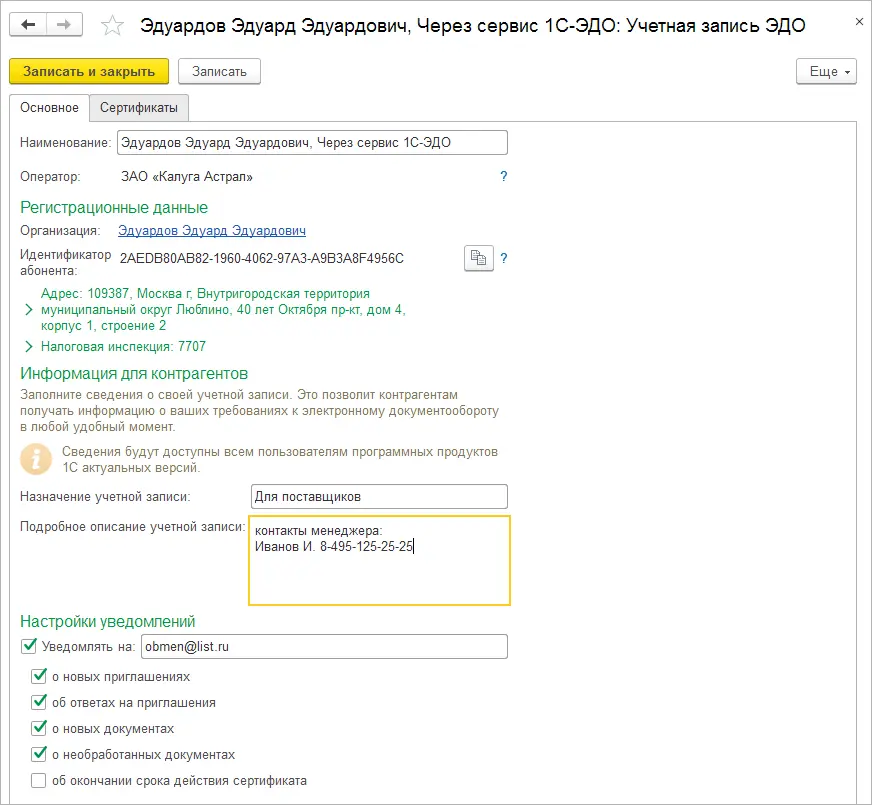Image resolution: width=872 pixels, height=805 pixels.
Task: Uncheck the о новых документах checkbox
Action: coord(38,728)
